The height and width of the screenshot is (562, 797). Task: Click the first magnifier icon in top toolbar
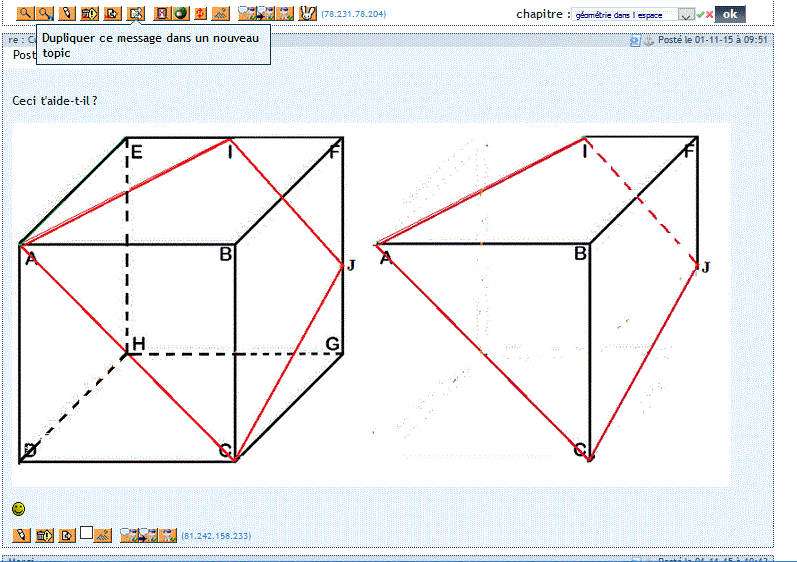[x=25, y=14]
